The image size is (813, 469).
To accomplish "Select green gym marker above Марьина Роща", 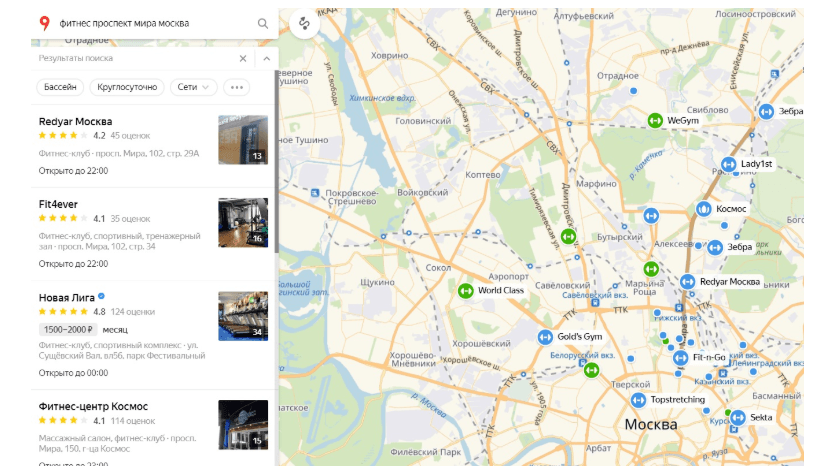I will (x=651, y=269).
